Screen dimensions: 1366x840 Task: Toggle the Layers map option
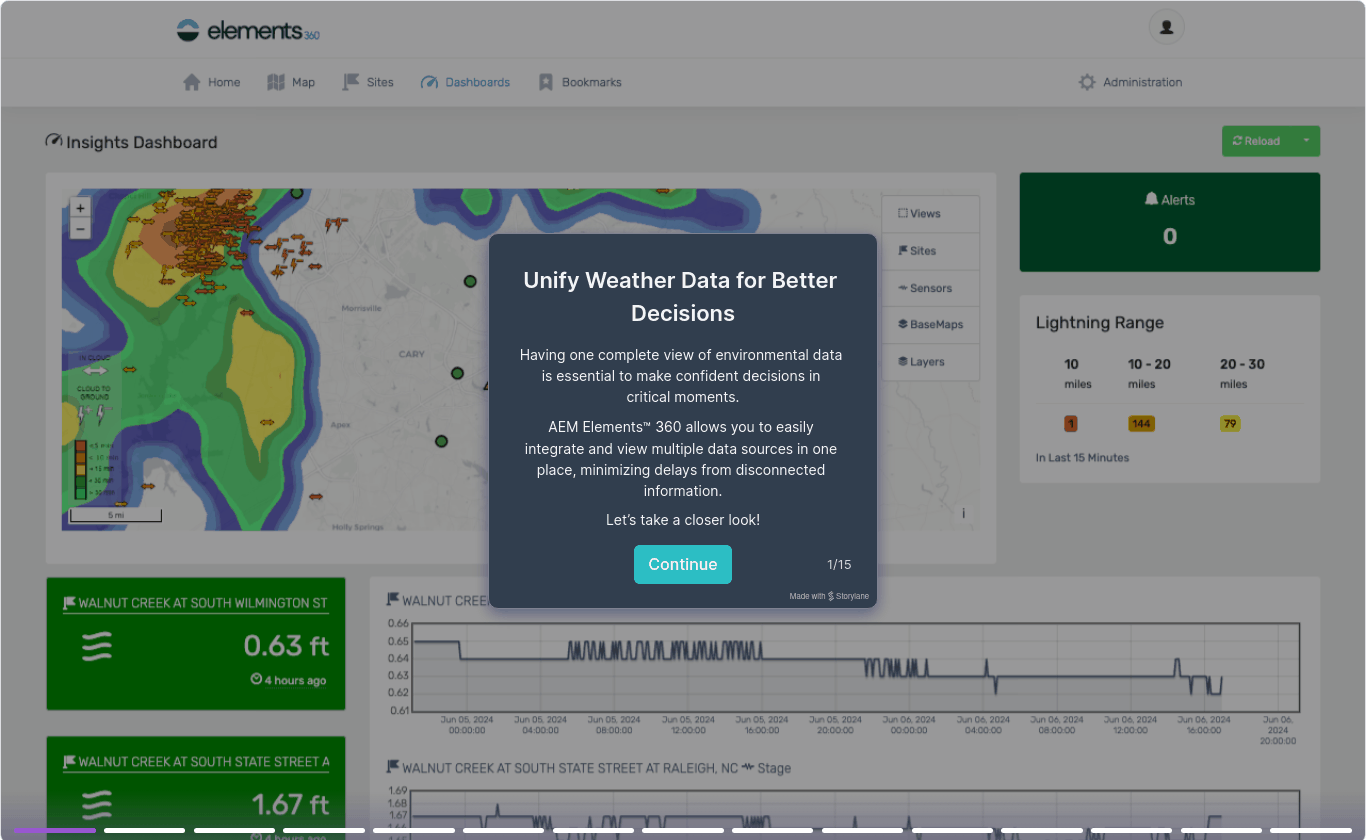coord(929,361)
